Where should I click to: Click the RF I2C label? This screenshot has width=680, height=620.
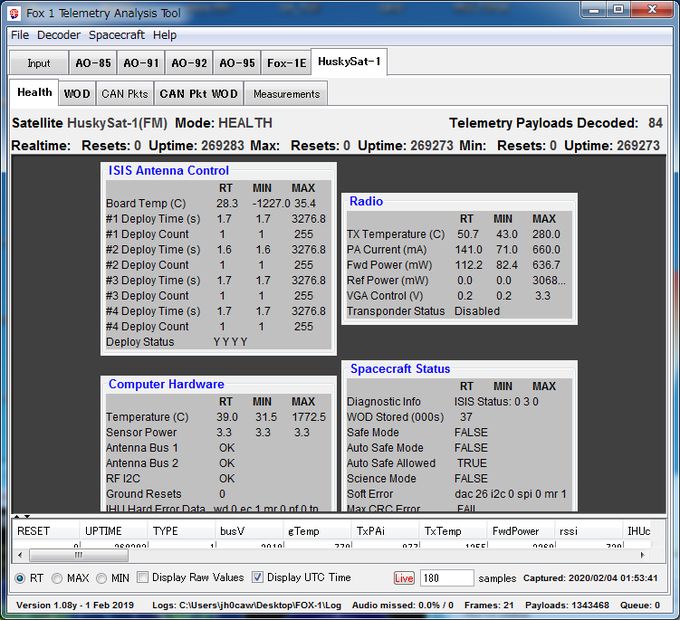(x=123, y=479)
